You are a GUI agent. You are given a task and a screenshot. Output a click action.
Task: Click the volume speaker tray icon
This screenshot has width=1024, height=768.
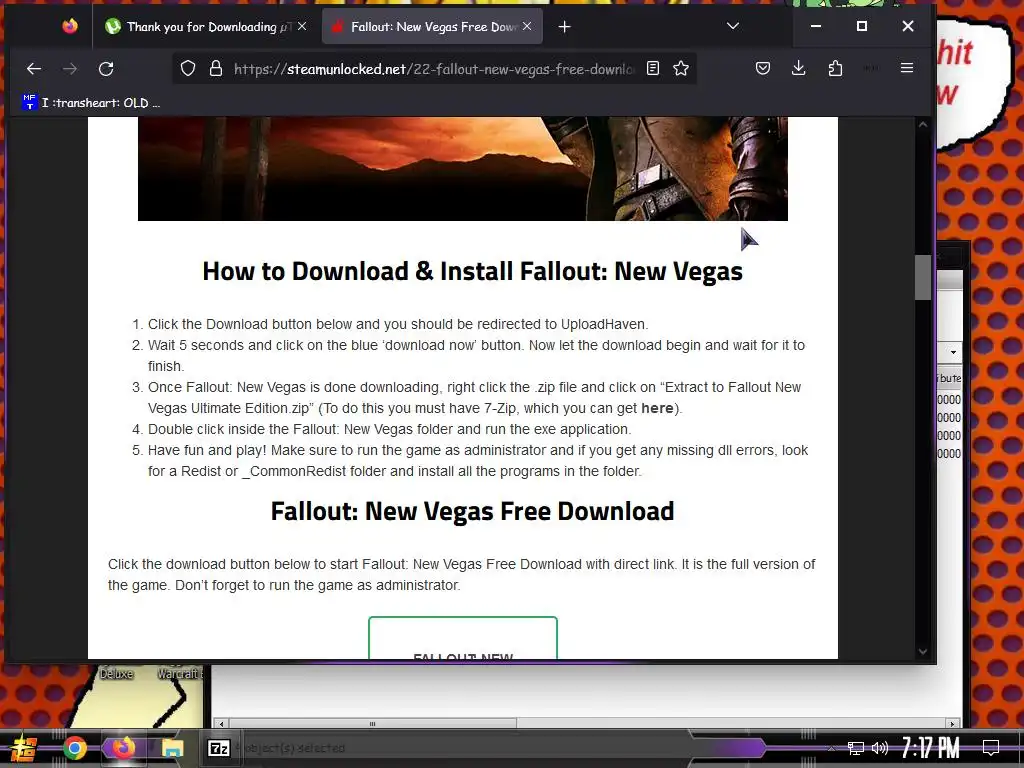point(880,748)
